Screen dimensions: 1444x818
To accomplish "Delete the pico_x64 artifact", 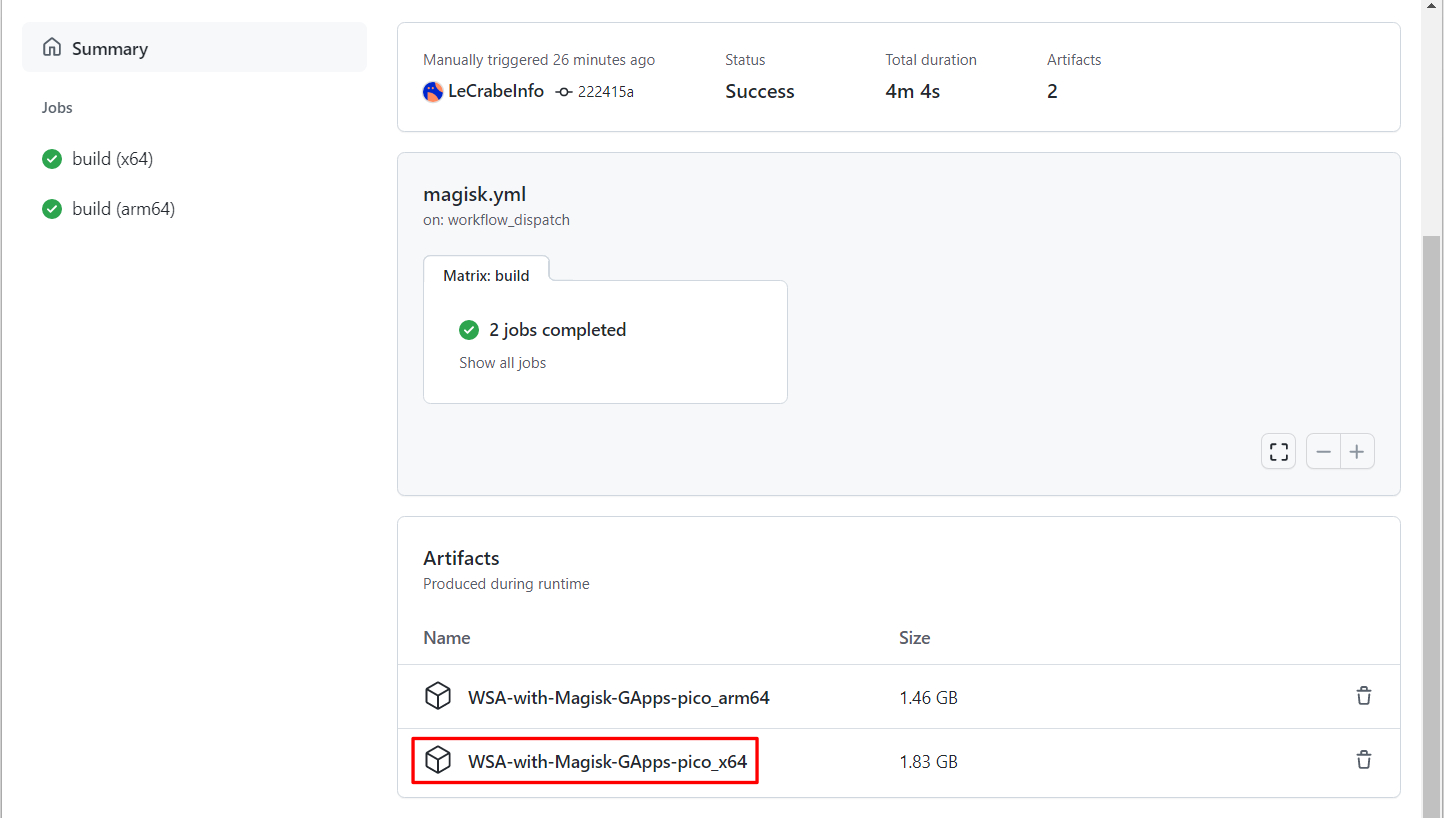I will [1364, 760].
